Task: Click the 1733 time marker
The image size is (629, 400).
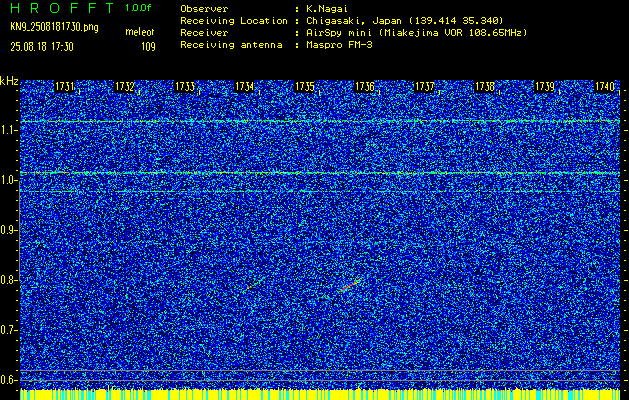Action: (x=185, y=87)
